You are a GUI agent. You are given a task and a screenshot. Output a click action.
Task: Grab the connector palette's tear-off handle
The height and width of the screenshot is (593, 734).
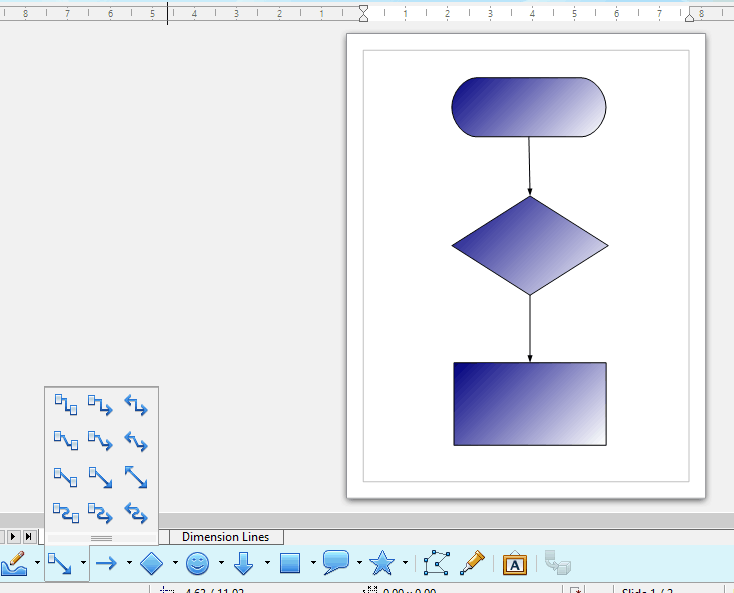click(101, 538)
